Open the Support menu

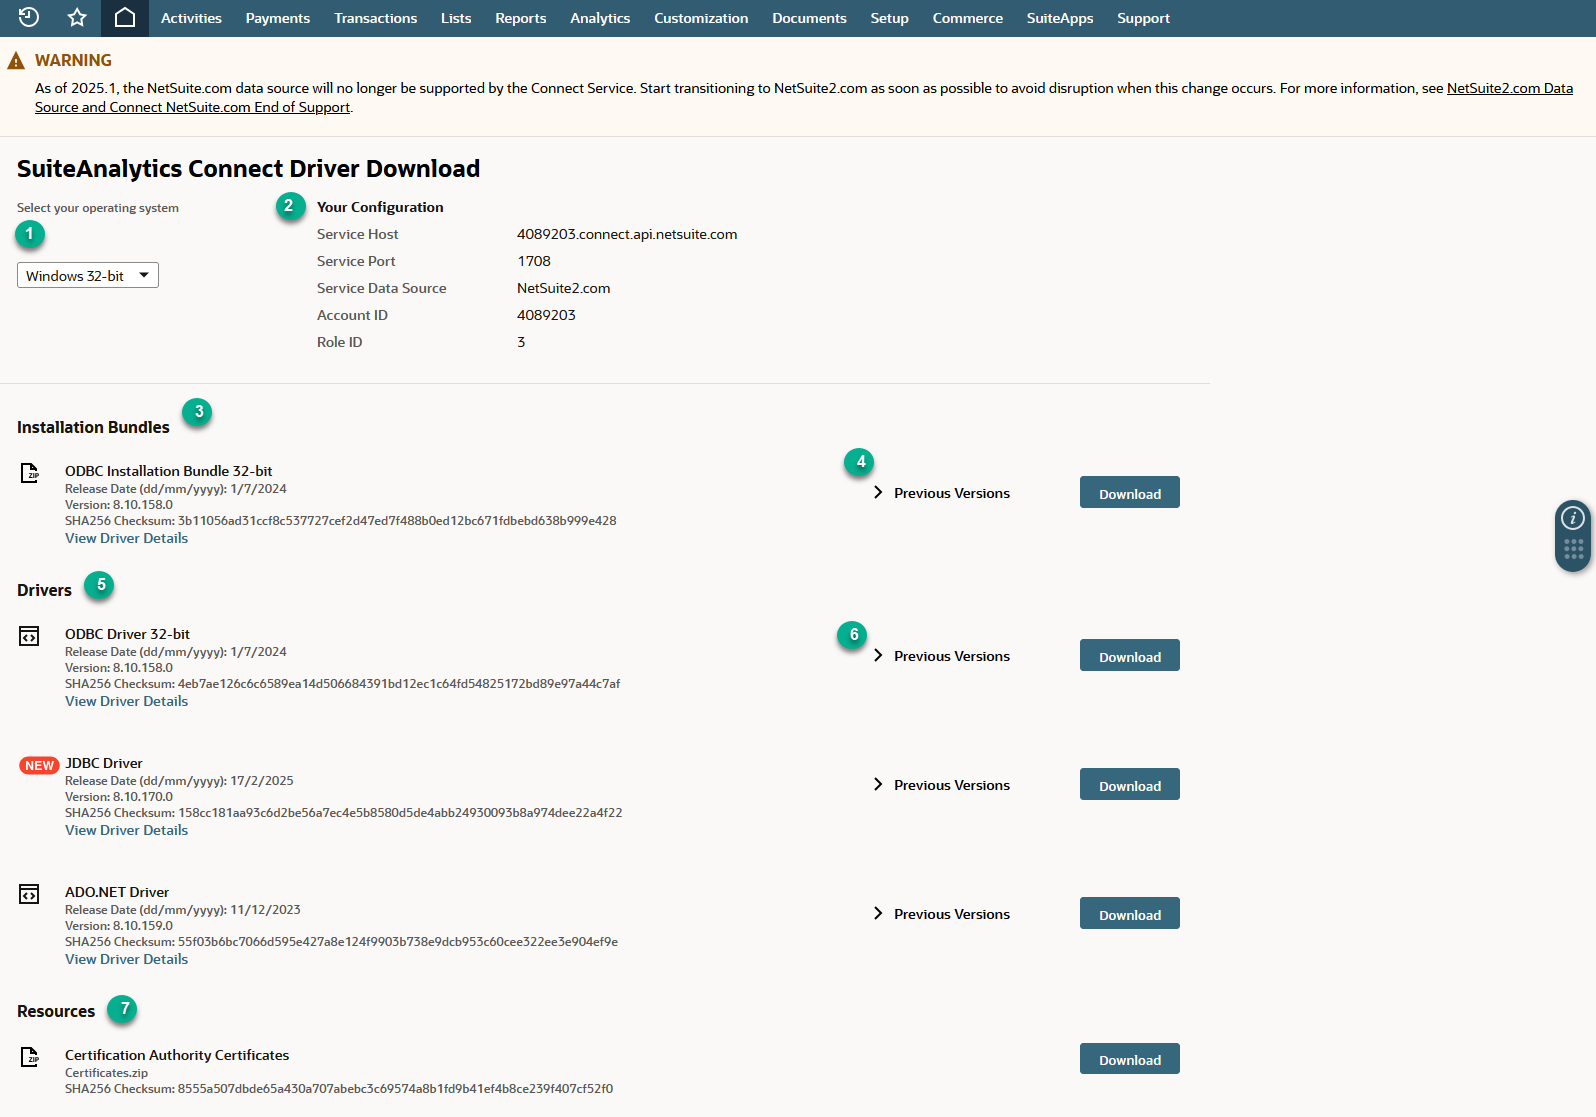[1143, 18]
